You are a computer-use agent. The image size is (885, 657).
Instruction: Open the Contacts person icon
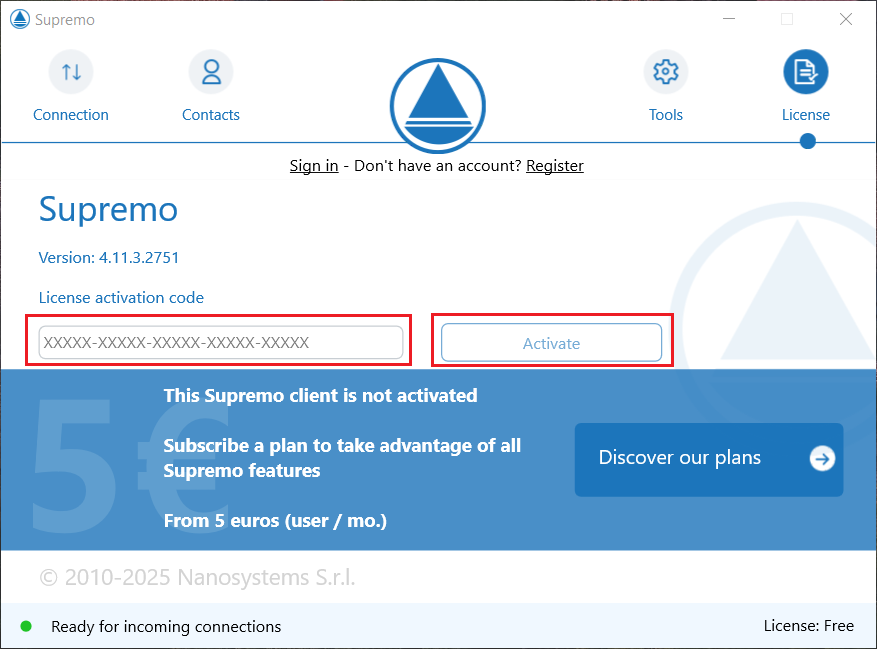pyautogui.click(x=211, y=72)
